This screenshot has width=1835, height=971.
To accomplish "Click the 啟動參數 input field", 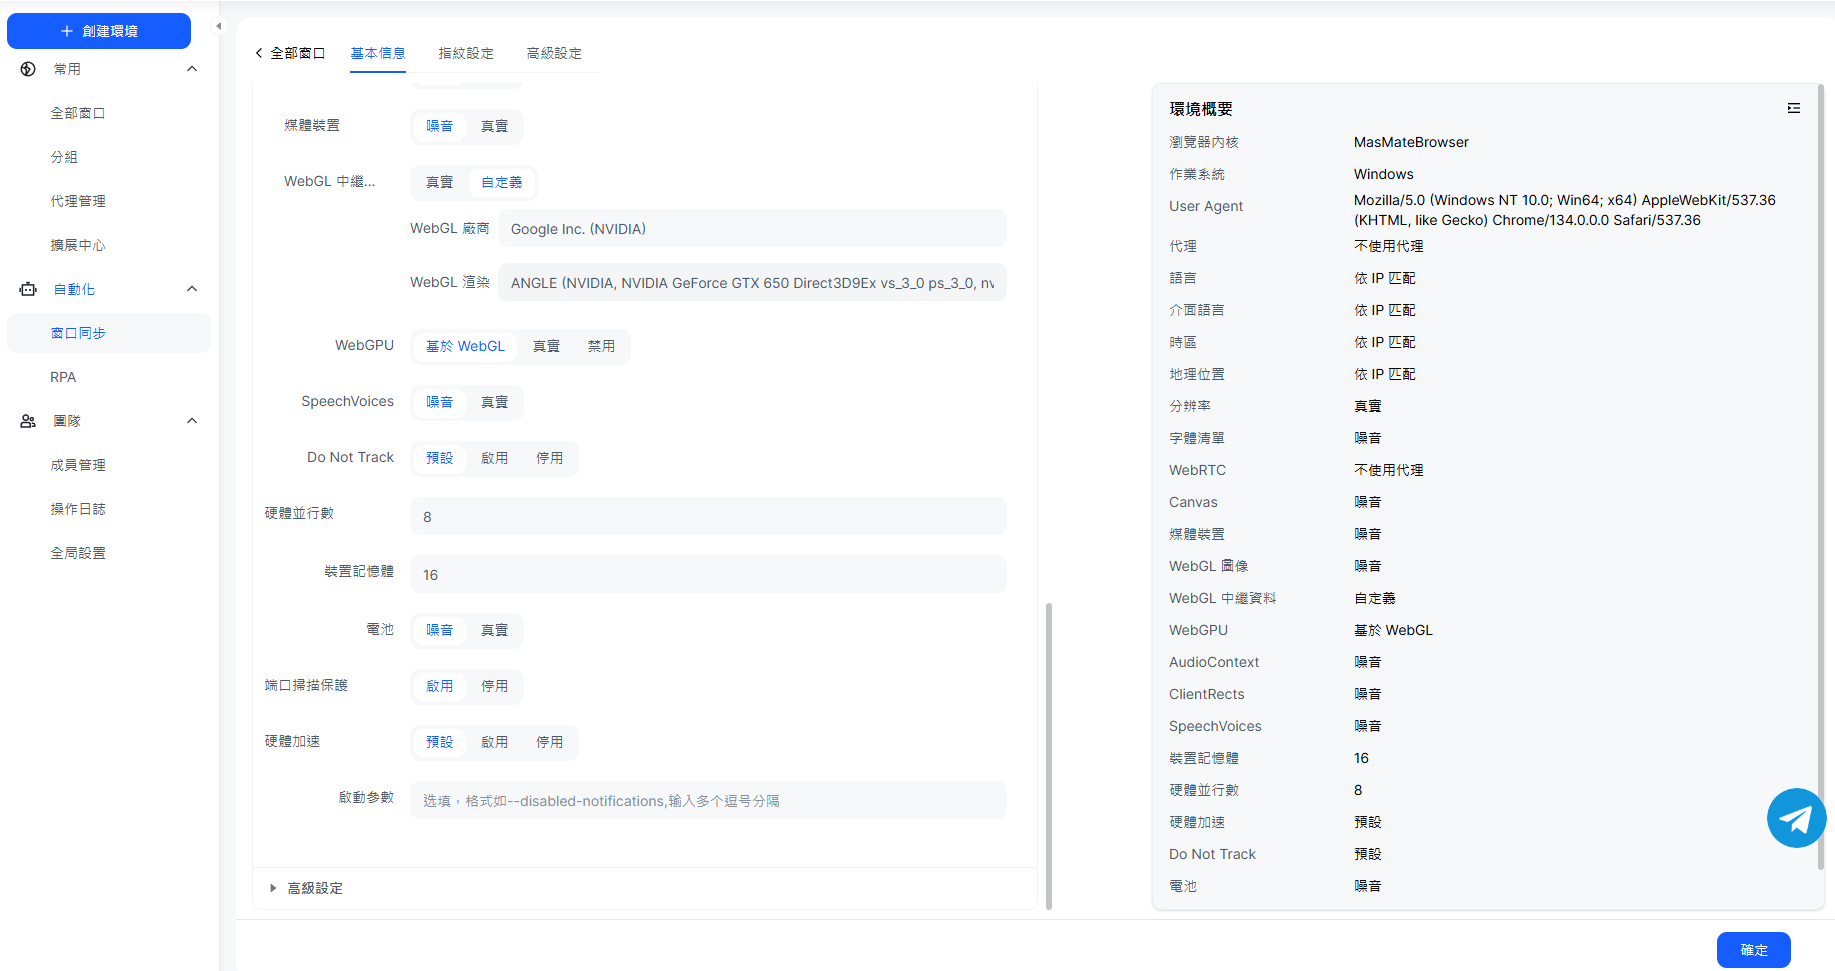I will 707,801.
